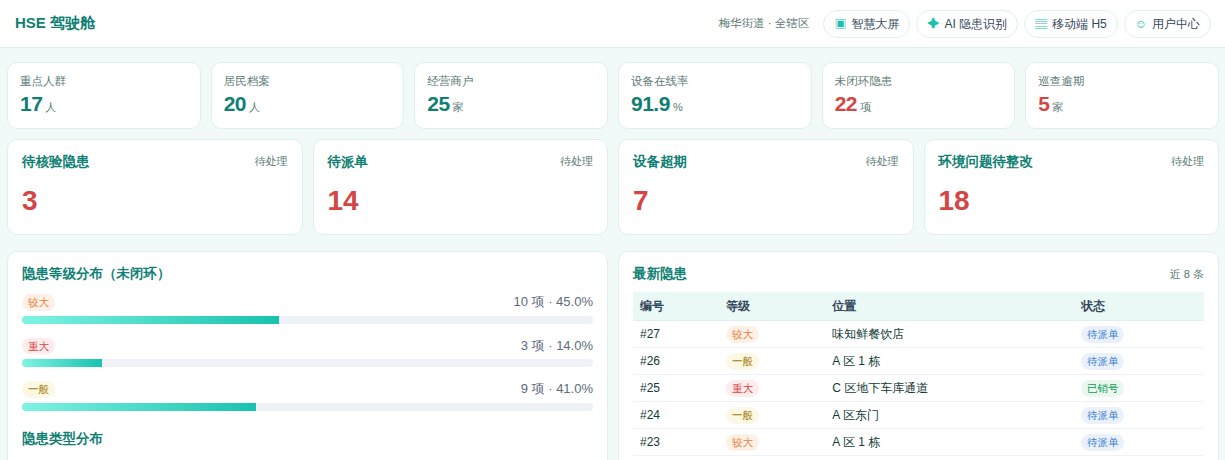Click 待处理 on the 设备超期 card
The height and width of the screenshot is (460, 1225).
[x=882, y=161]
